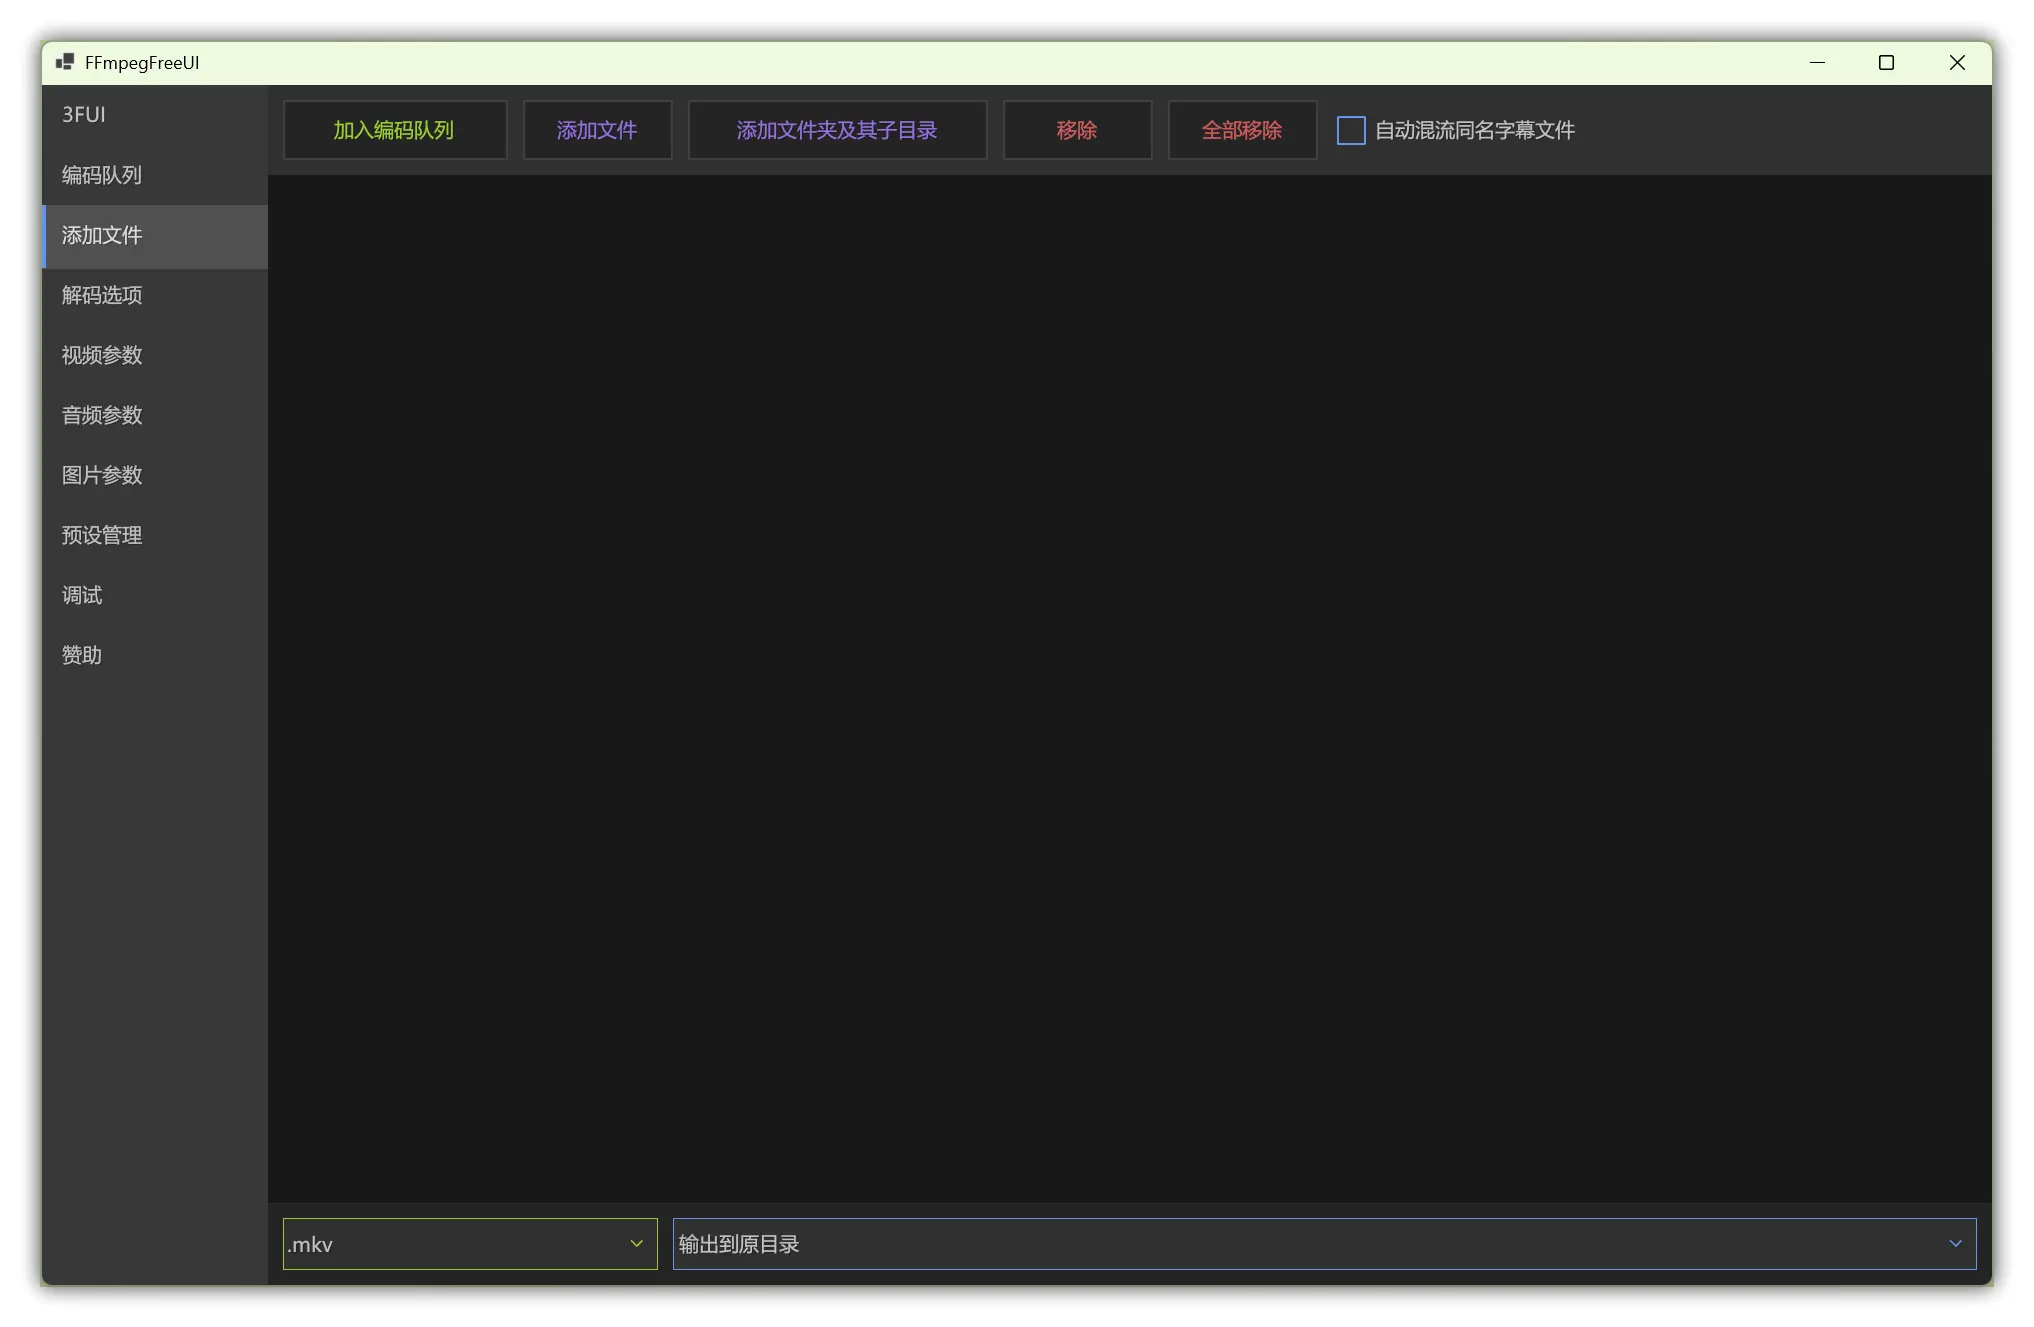Minimize the FFmpegFreeUI window
The width and height of the screenshot is (2034, 1327).
pos(1817,63)
